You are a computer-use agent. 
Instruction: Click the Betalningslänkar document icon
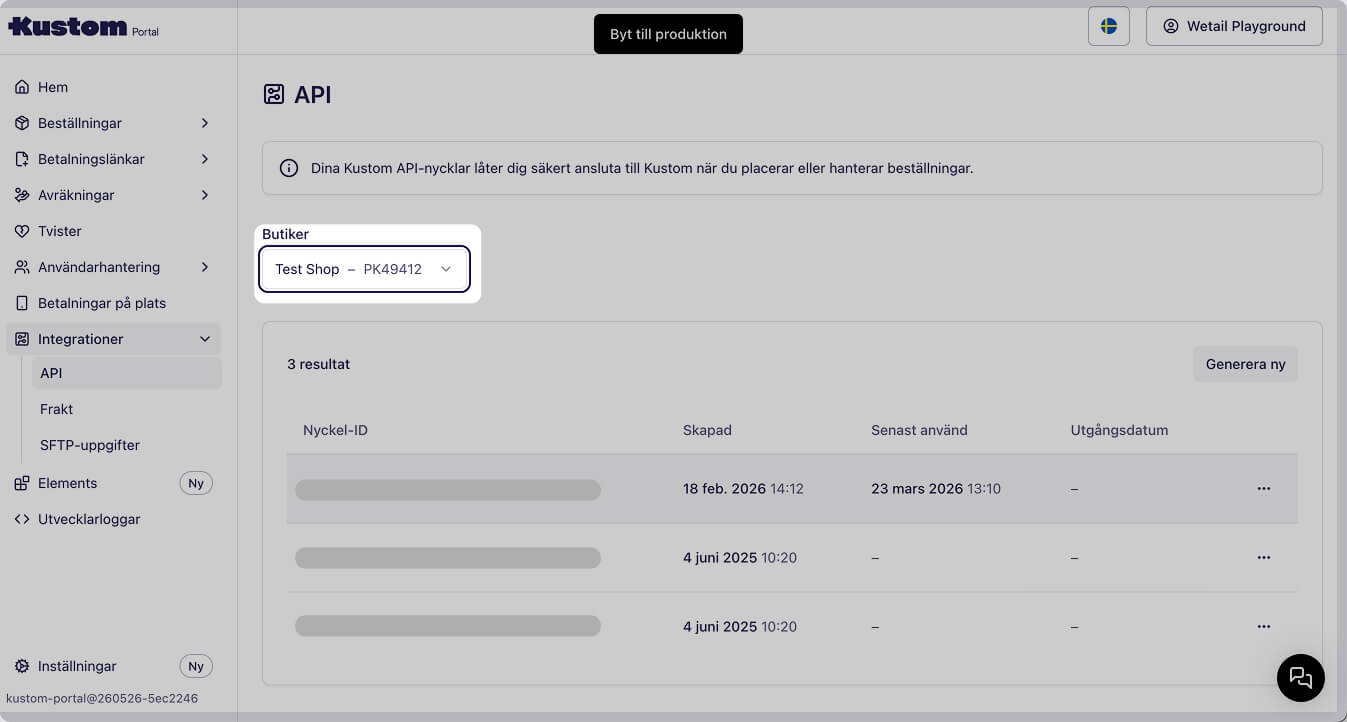(x=22, y=159)
